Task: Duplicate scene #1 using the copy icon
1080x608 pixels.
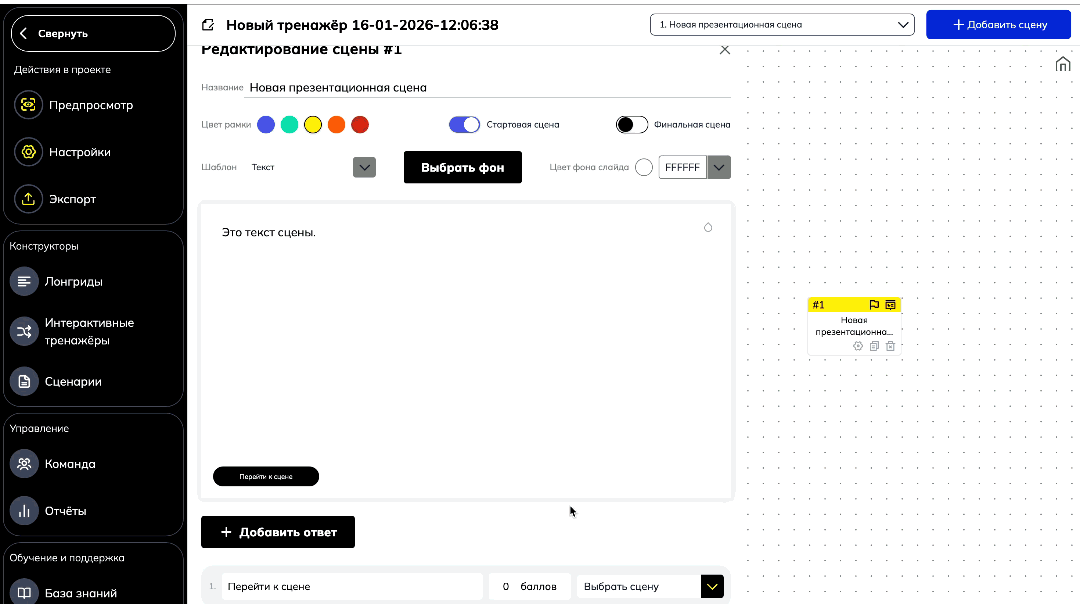Action: pos(874,346)
